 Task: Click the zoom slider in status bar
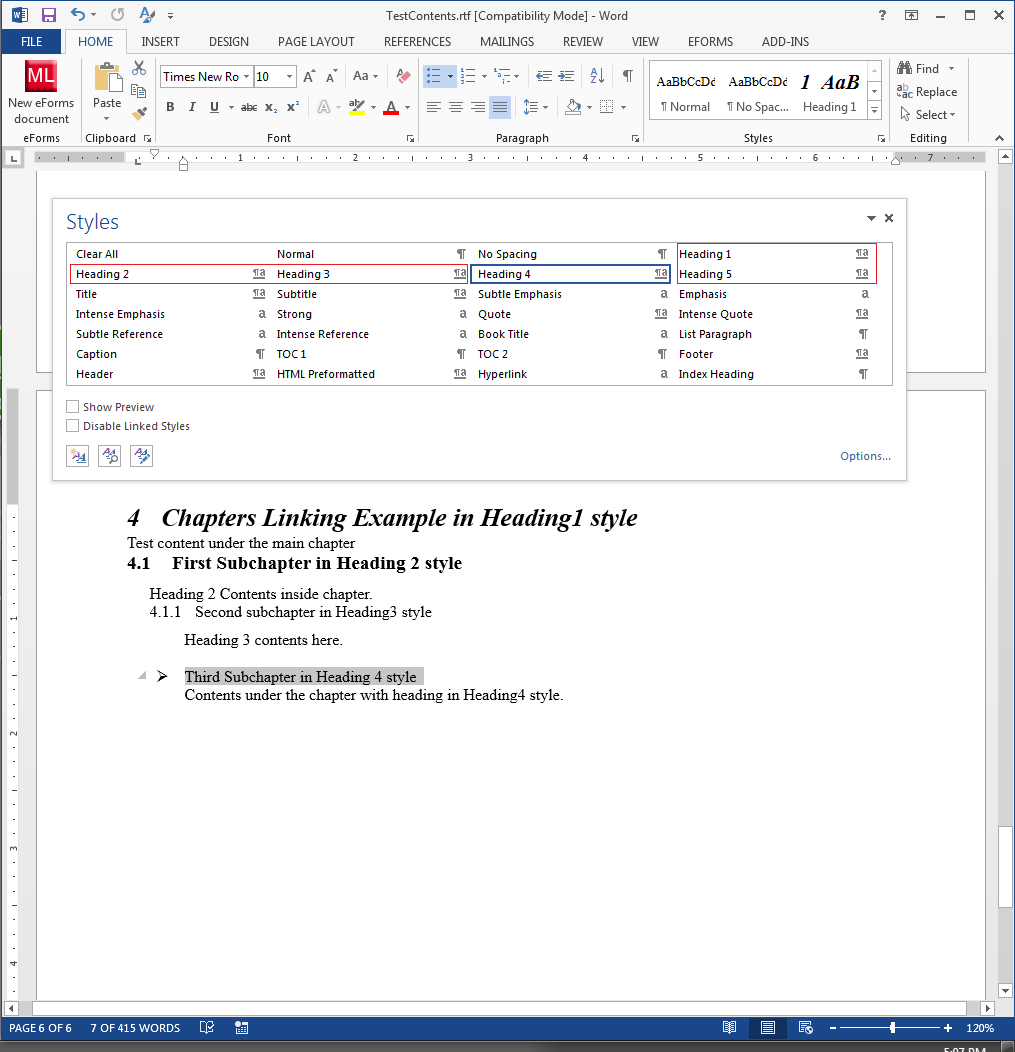(x=892, y=1028)
